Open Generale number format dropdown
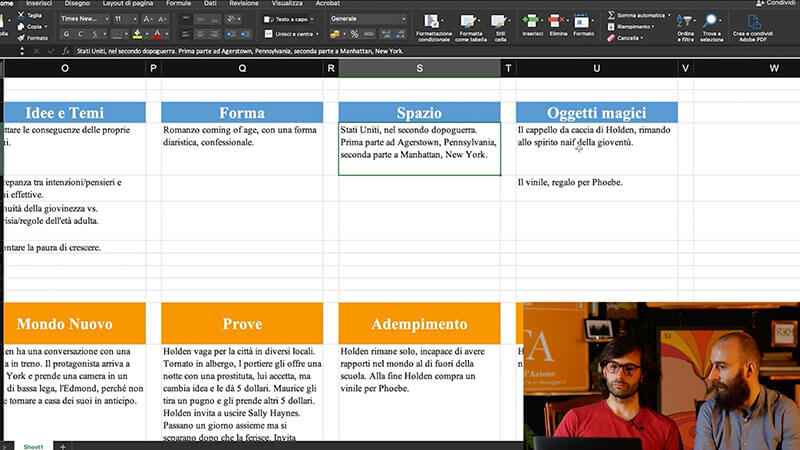 point(368,19)
